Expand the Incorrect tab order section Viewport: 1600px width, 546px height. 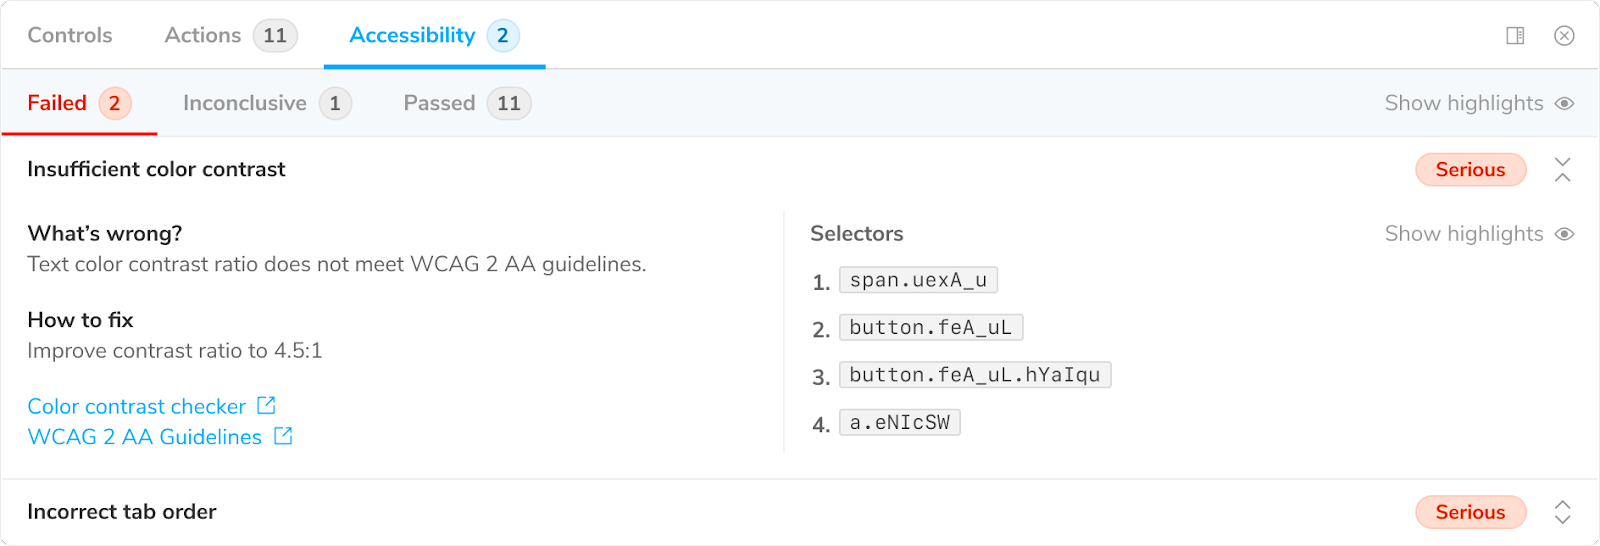coord(1563,512)
